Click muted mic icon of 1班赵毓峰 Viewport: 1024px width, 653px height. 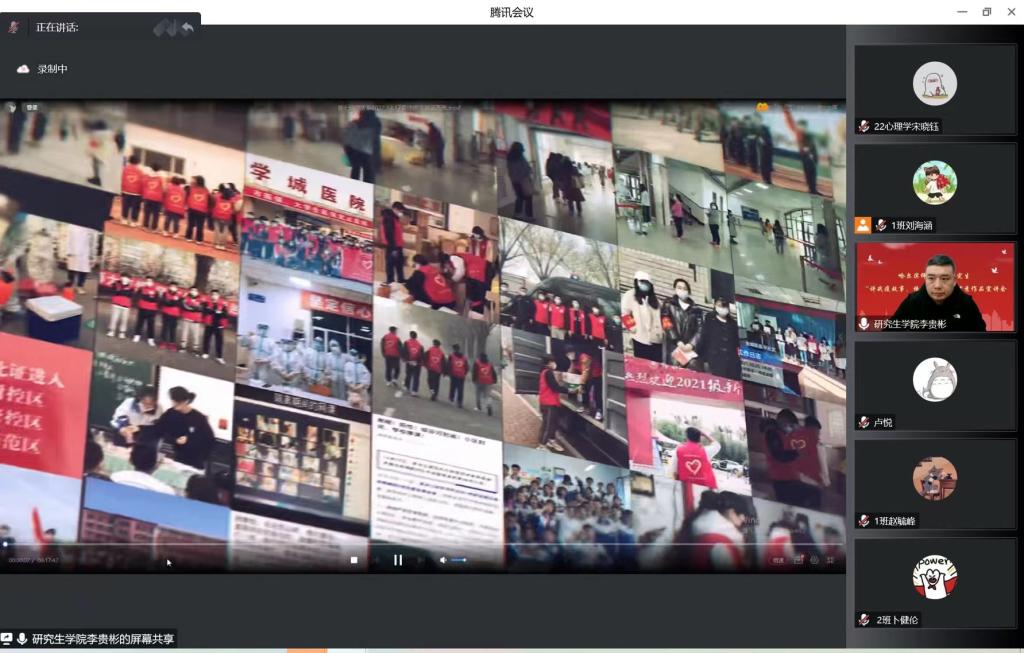click(x=864, y=521)
